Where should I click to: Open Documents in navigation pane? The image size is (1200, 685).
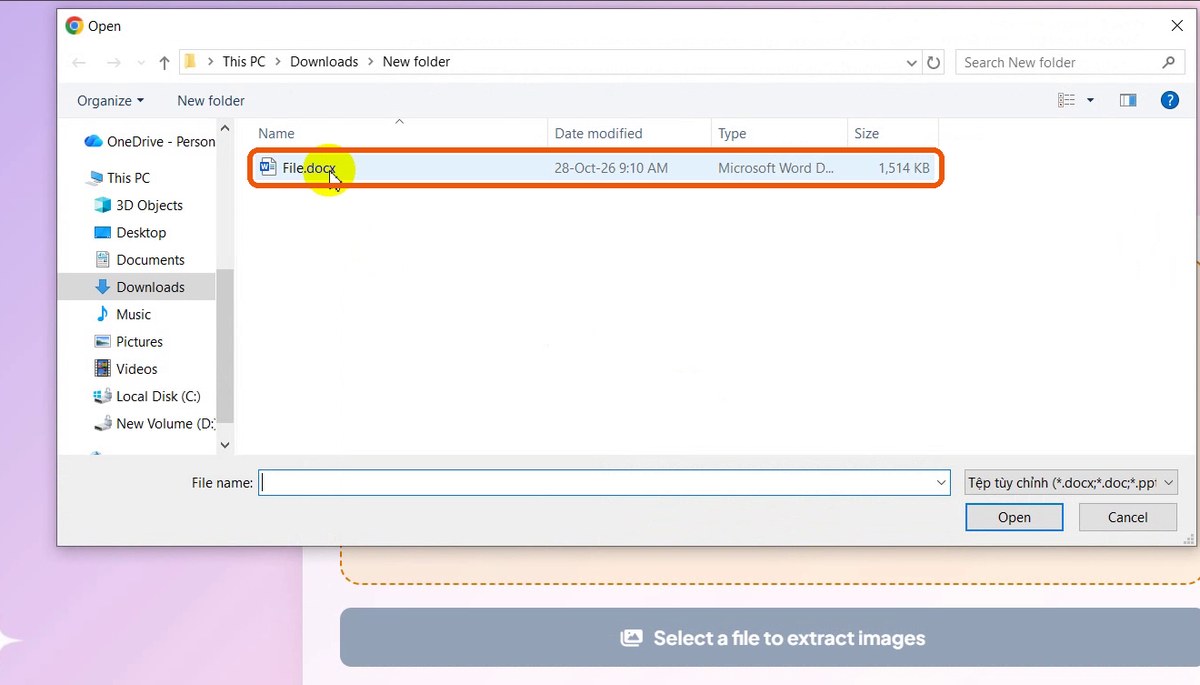139,259
